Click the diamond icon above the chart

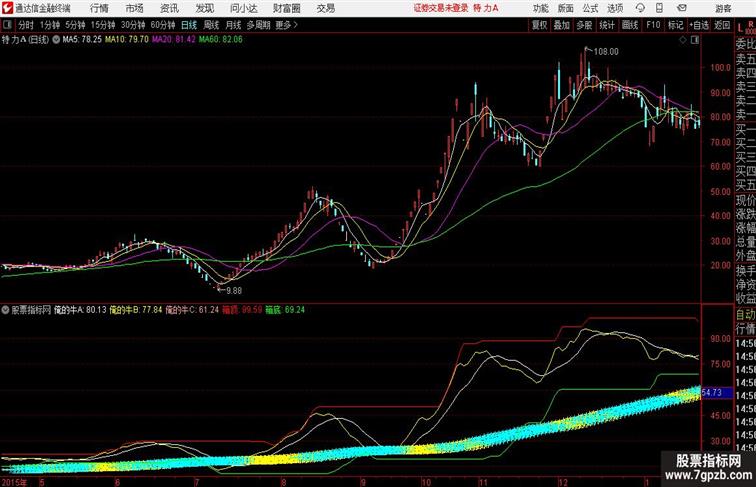pos(683,40)
